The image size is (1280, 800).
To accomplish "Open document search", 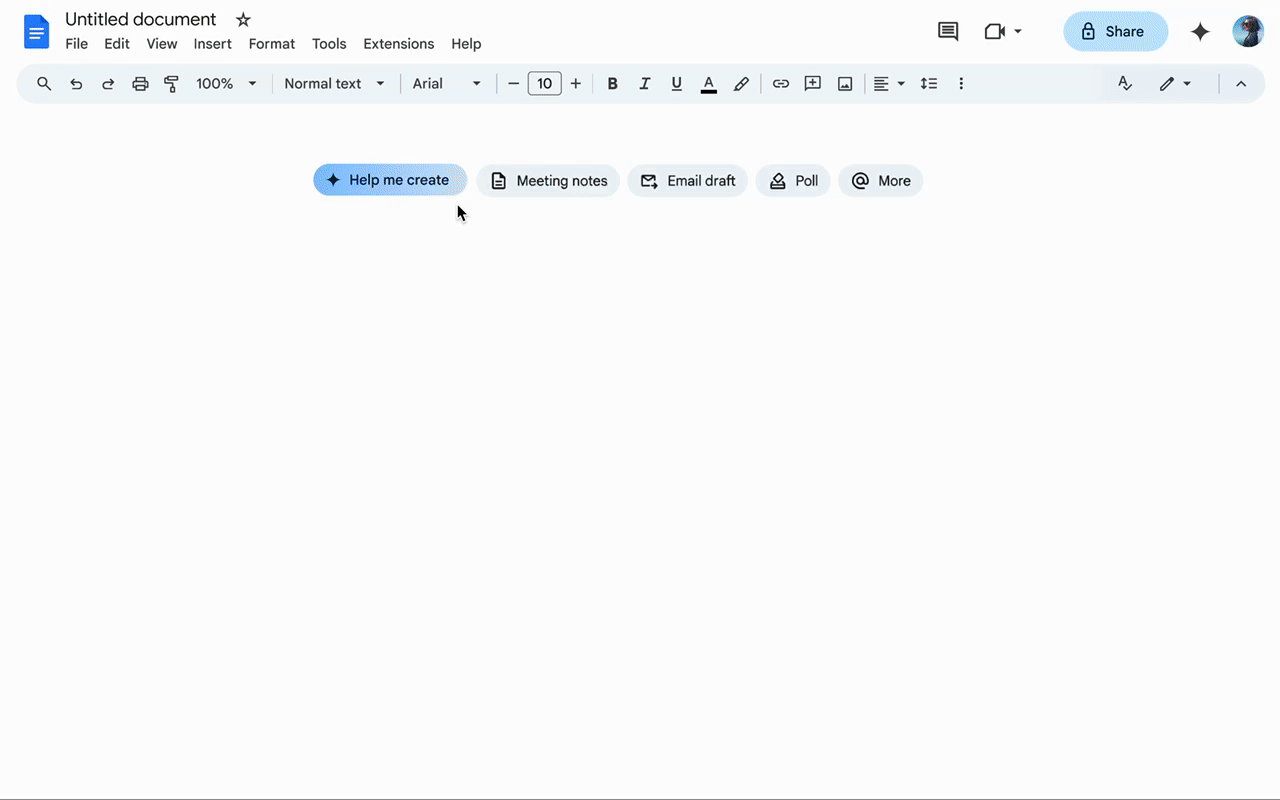I will coord(44,84).
